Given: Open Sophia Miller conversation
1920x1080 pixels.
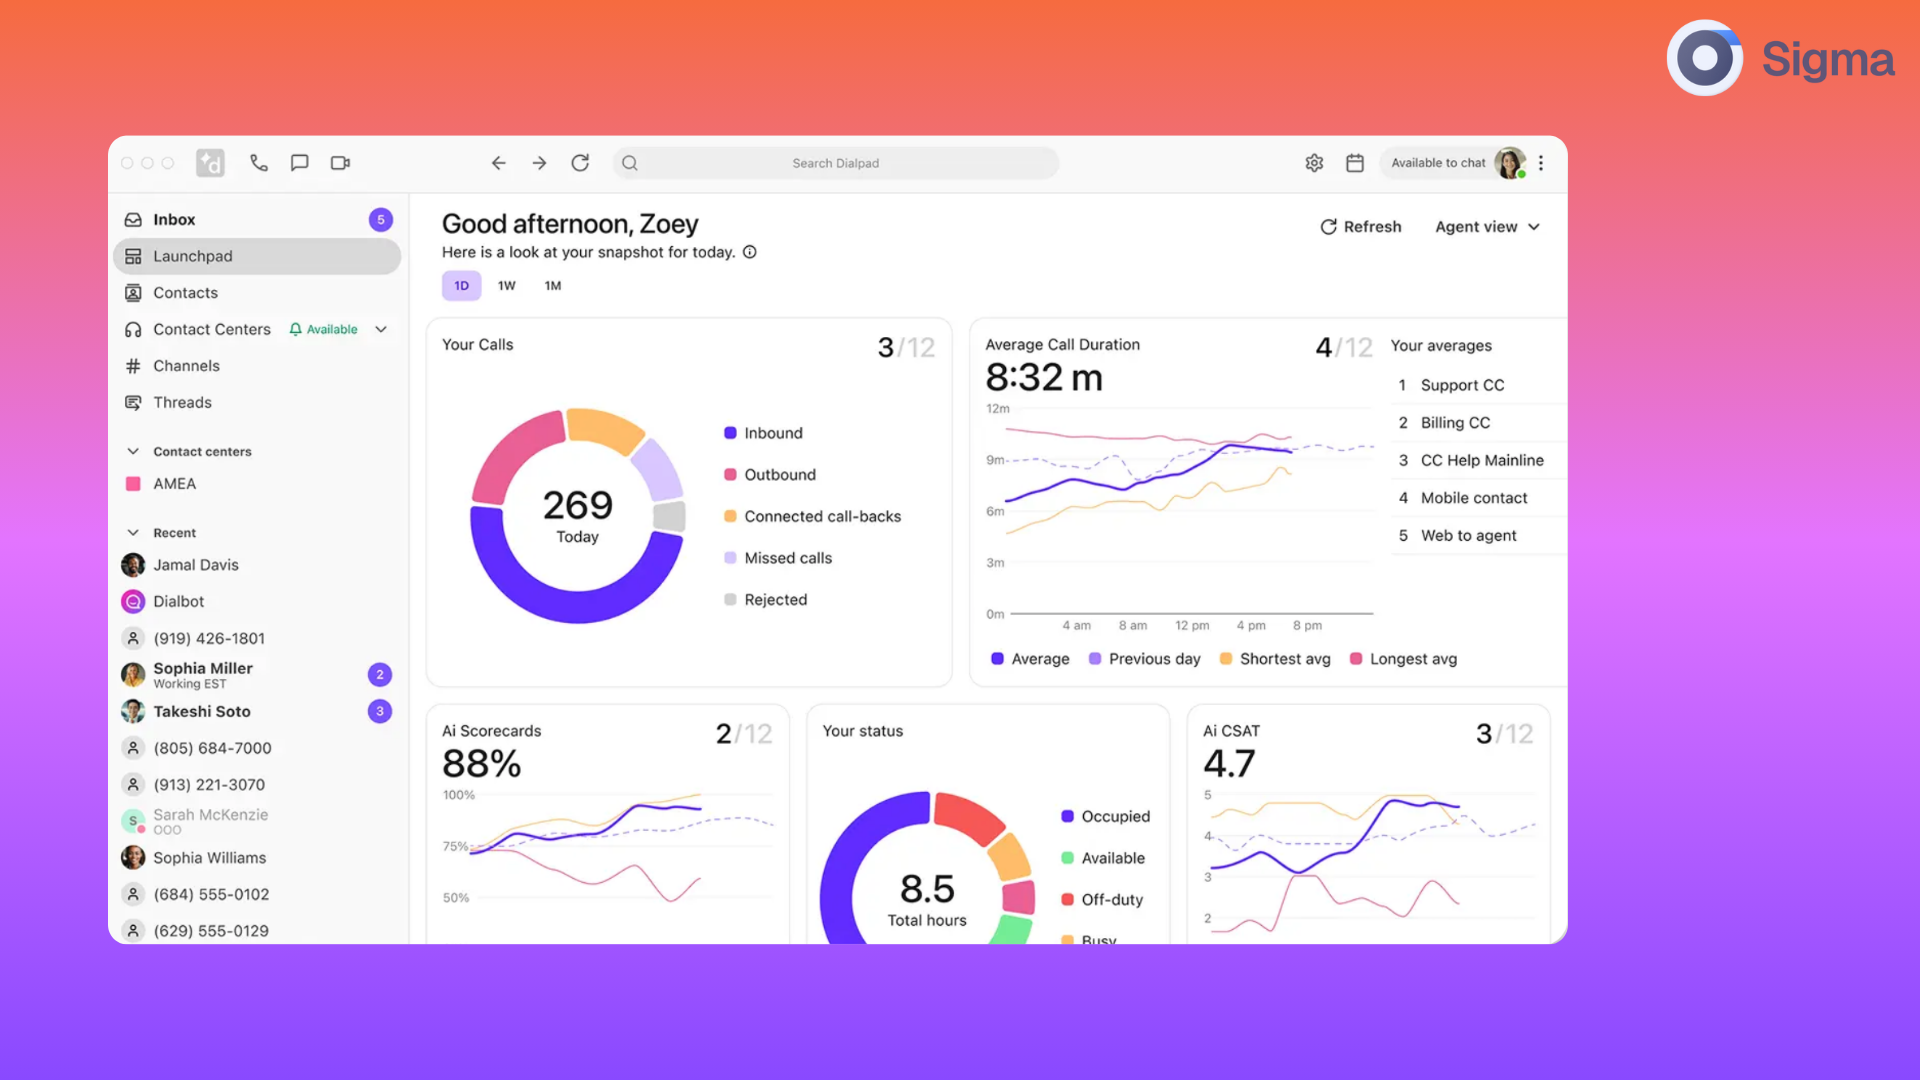Looking at the screenshot, I should pyautogui.click(x=258, y=675).
